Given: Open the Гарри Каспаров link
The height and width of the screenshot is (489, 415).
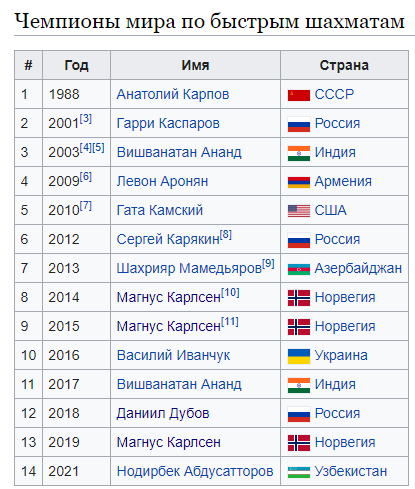Looking at the screenshot, I should click(x=168, y=123).
